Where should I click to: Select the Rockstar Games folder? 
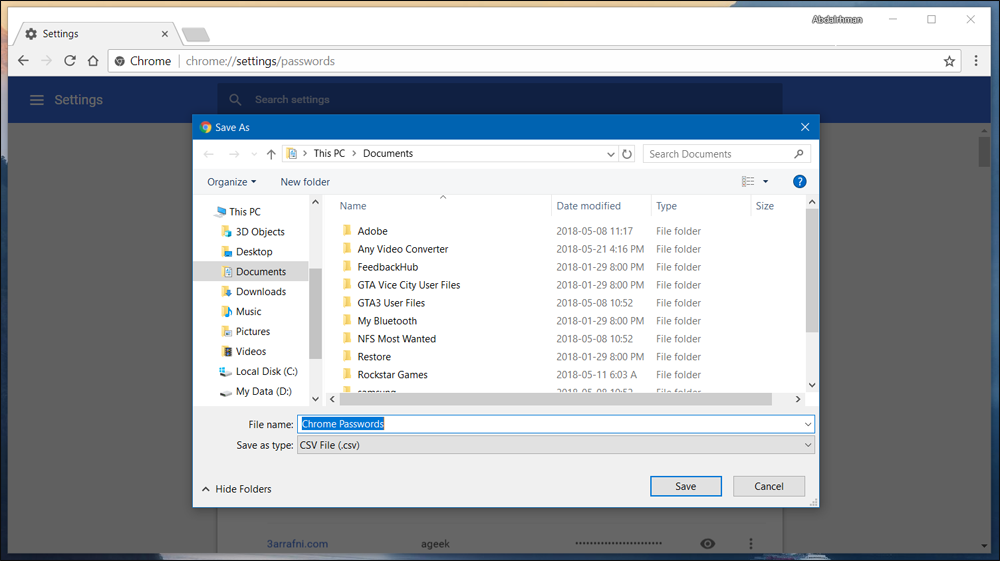pos(384,374)
